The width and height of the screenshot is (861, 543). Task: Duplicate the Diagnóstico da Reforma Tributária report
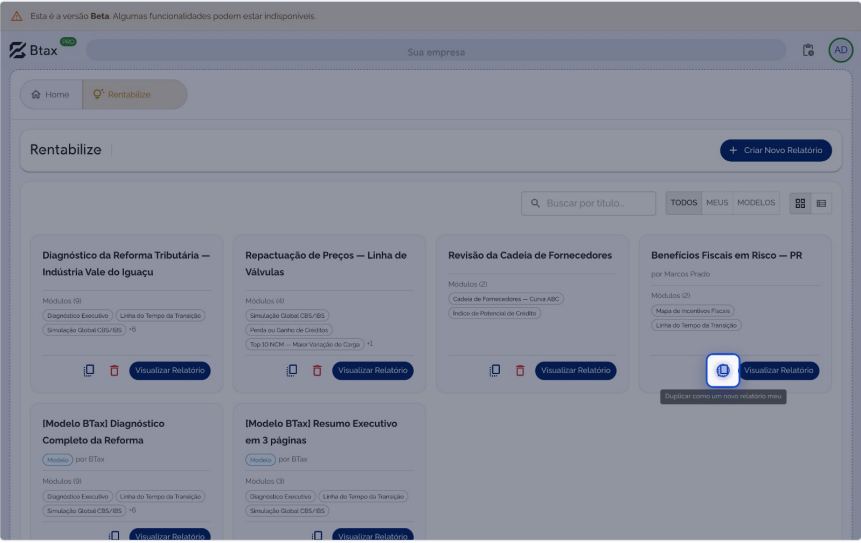(89, 371)
